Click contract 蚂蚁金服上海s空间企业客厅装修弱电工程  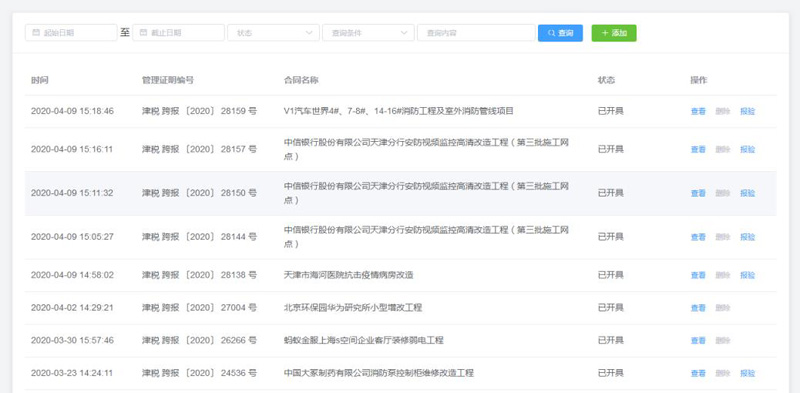(364, 340)
